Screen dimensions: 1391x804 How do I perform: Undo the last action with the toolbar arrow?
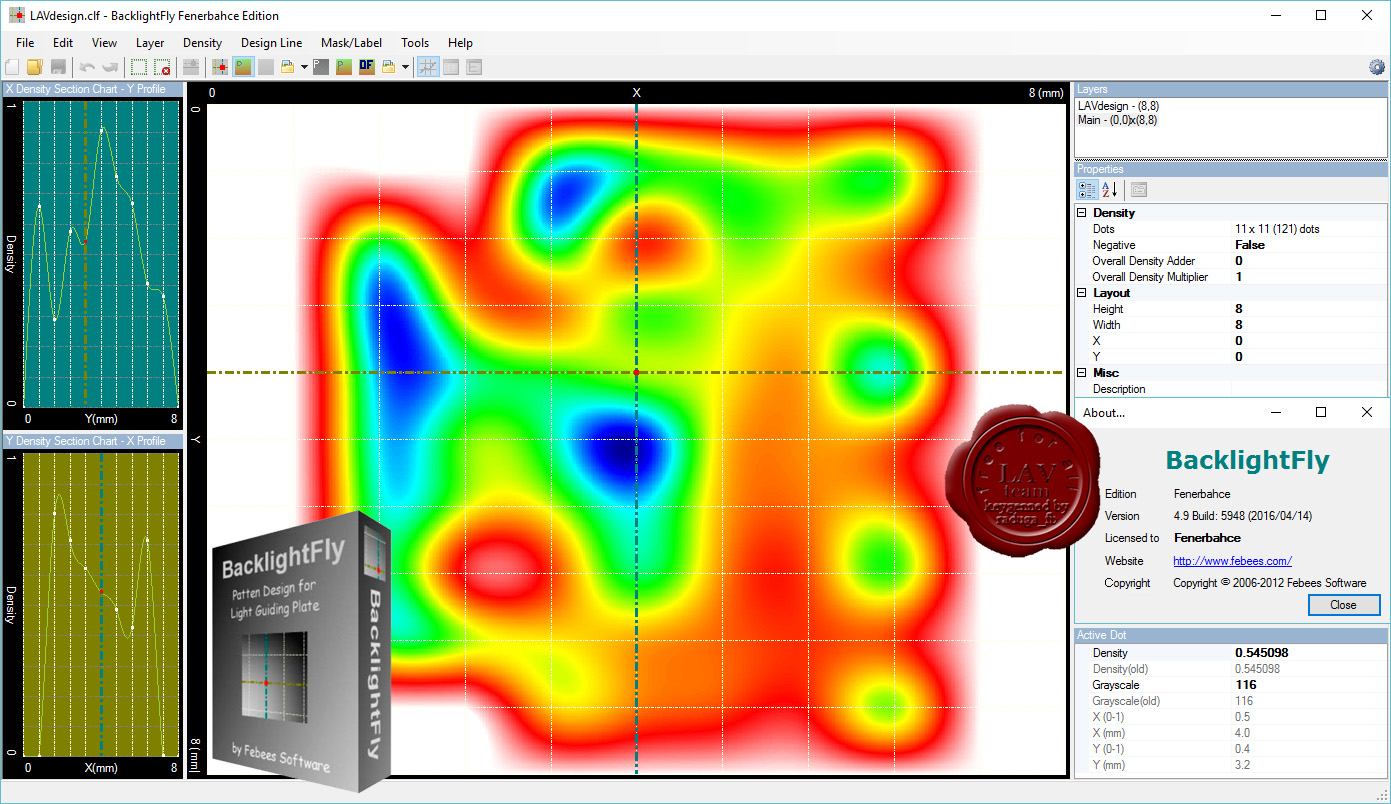click(x=87, y=67)
